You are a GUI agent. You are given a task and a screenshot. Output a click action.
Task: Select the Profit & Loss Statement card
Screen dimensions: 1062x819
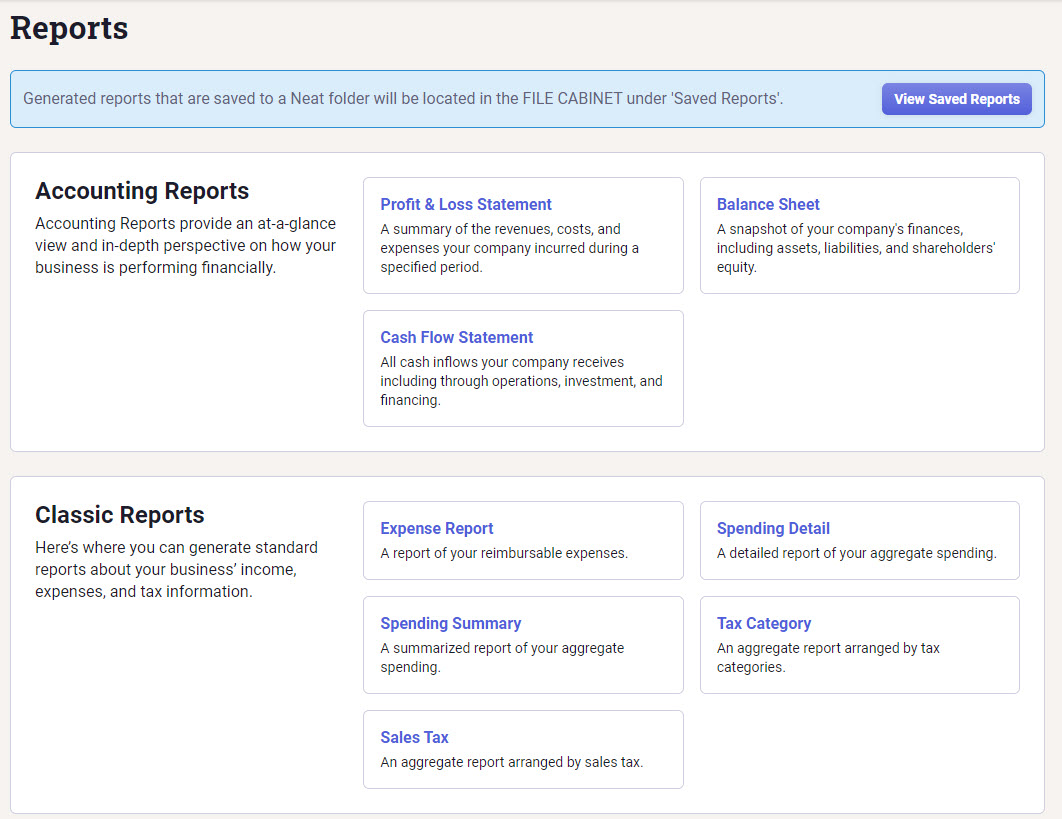pyautogui.click(x=523, y=235)
